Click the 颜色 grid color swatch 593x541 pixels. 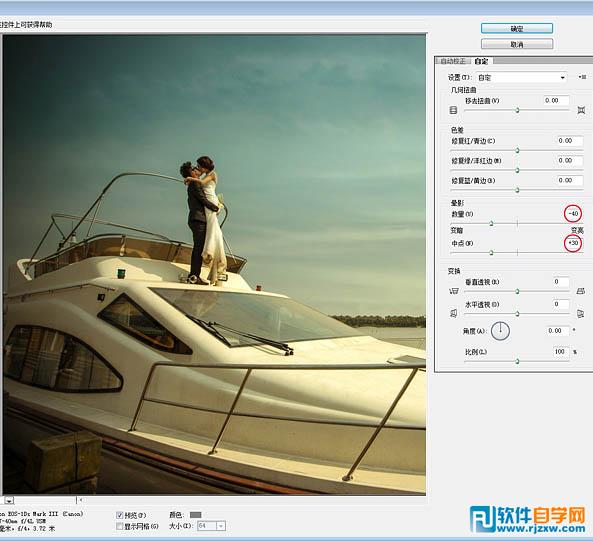click(196, 515)
